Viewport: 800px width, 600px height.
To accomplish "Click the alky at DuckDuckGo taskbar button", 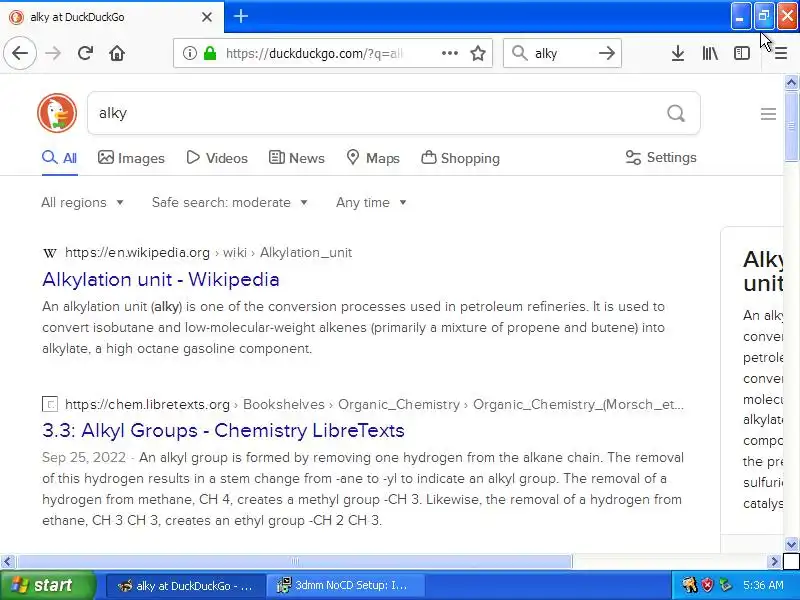I will coord(186,585).
